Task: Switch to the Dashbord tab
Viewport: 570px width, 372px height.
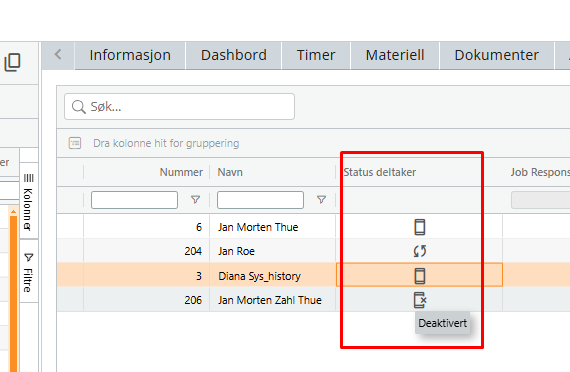Action: (234, 55)
